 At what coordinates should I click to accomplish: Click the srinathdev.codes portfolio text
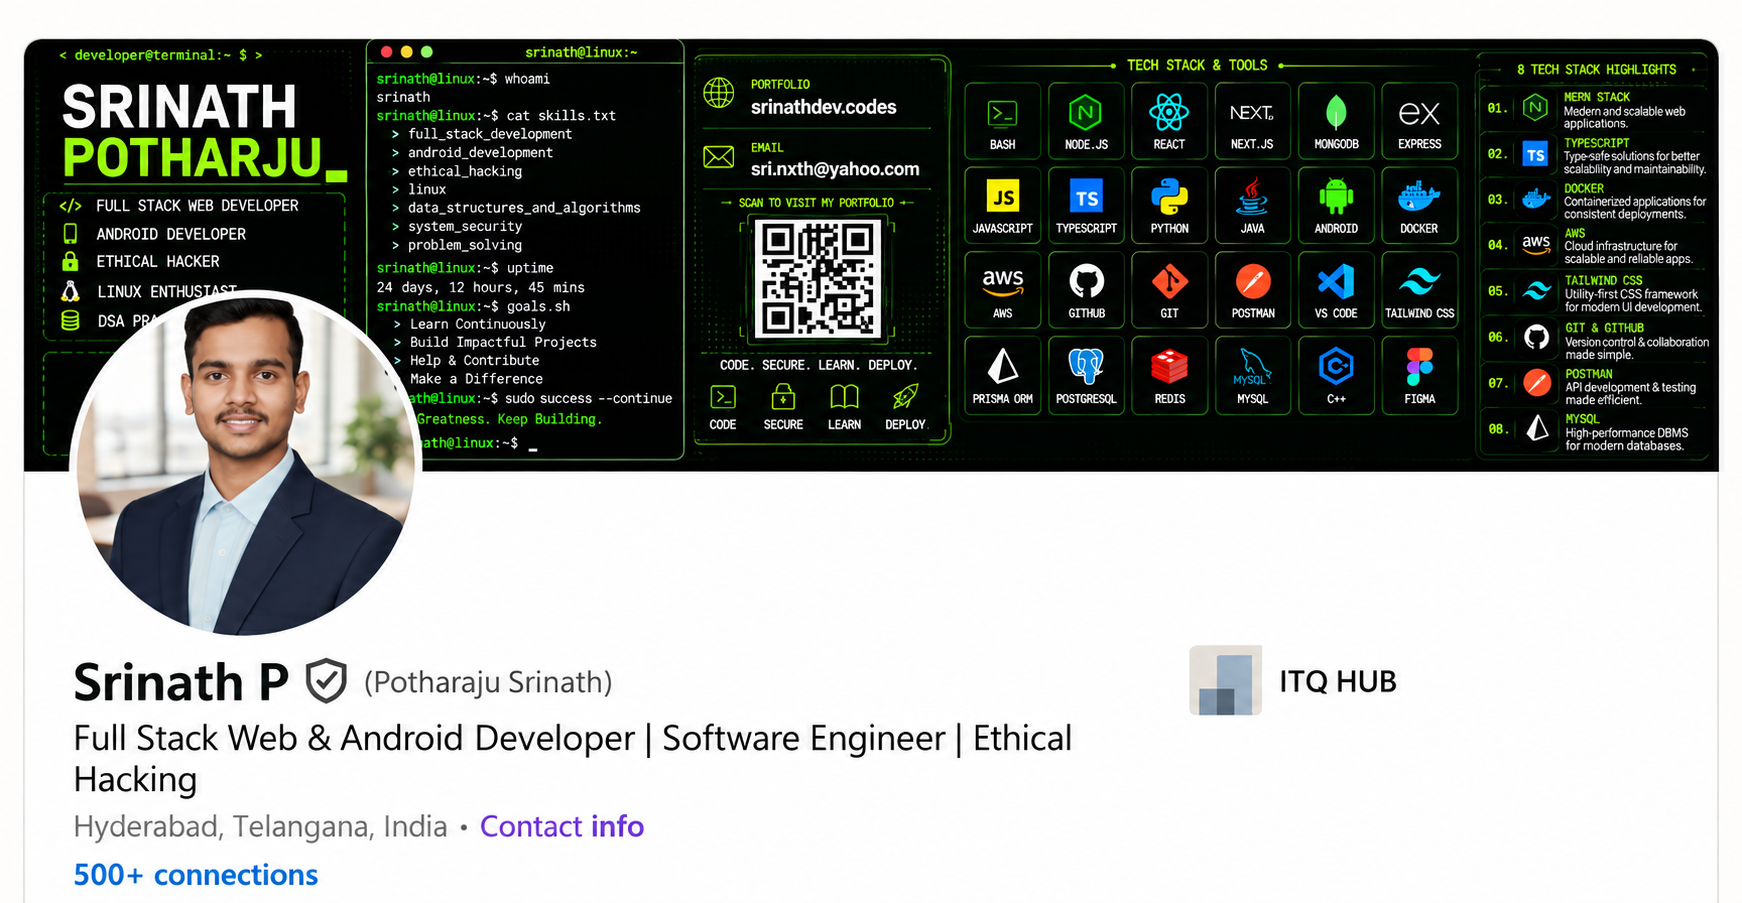[824, 107]
